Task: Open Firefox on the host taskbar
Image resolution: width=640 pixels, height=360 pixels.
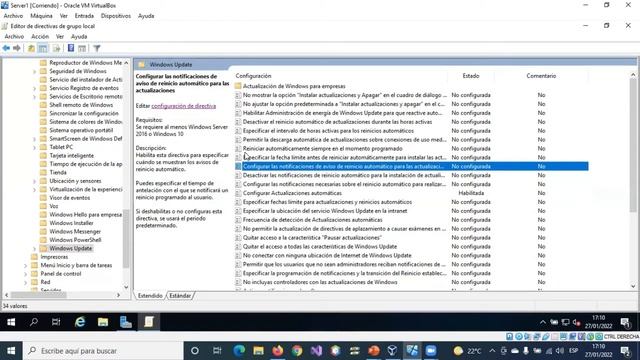Action: [278, 351]
